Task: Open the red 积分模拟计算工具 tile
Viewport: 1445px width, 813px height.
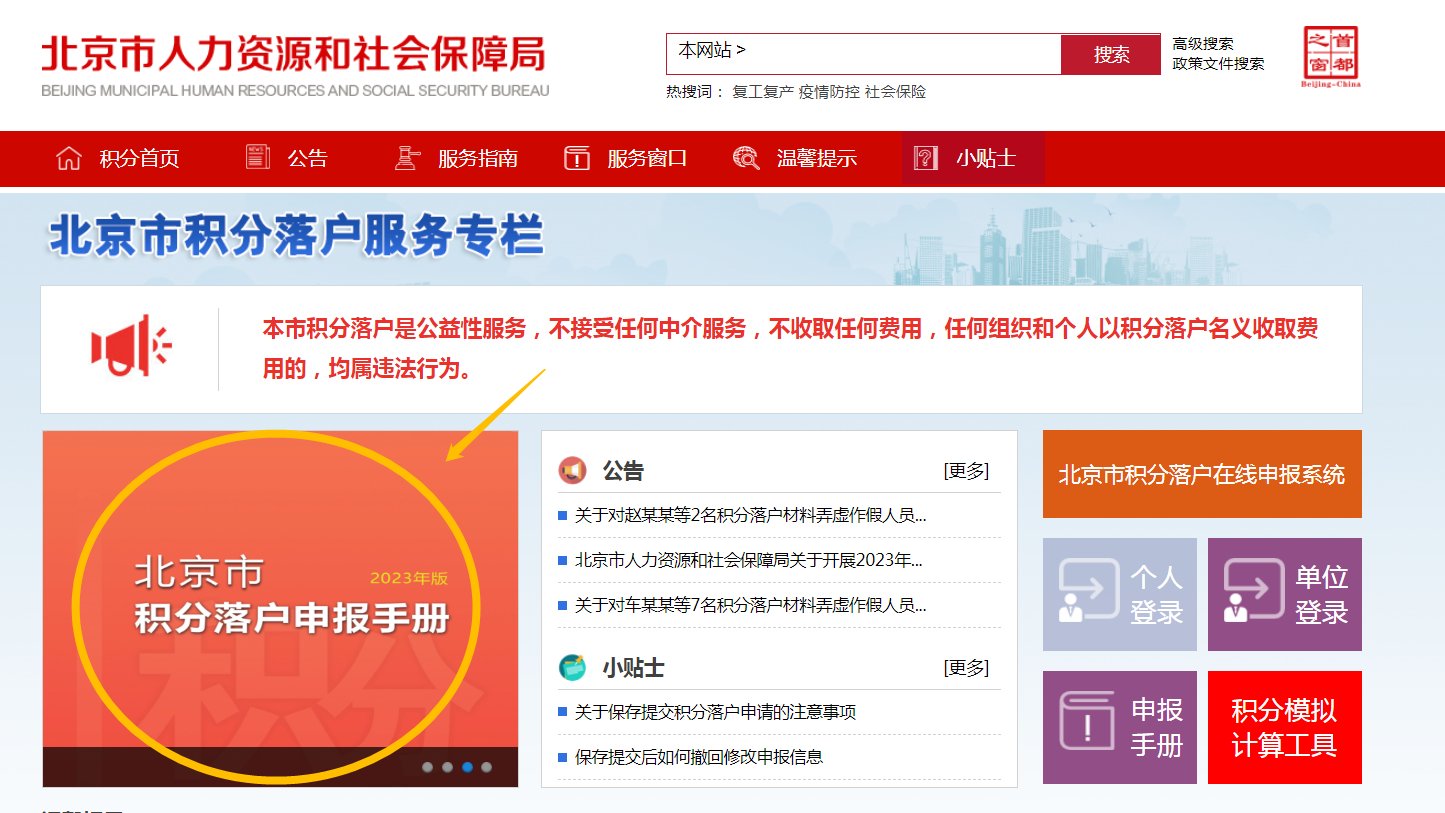Action: tap(1285, 727)
